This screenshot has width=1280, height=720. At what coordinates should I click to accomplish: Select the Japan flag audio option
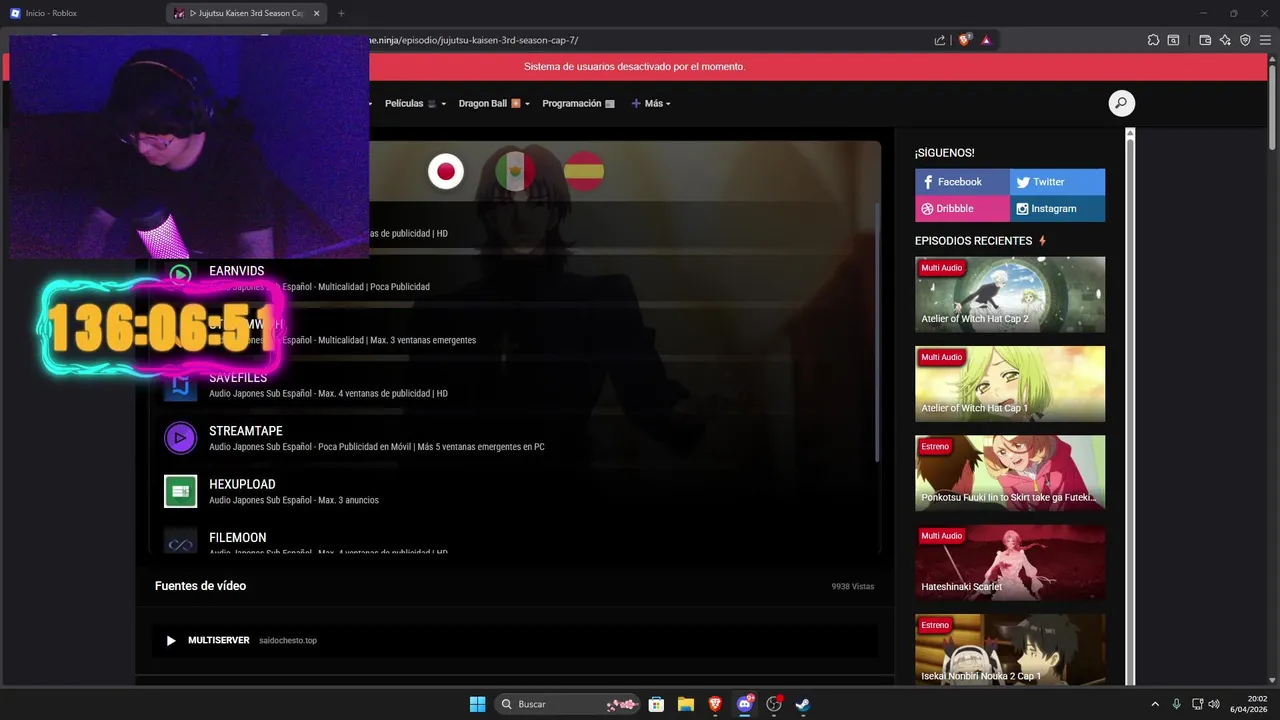(446, 171)
